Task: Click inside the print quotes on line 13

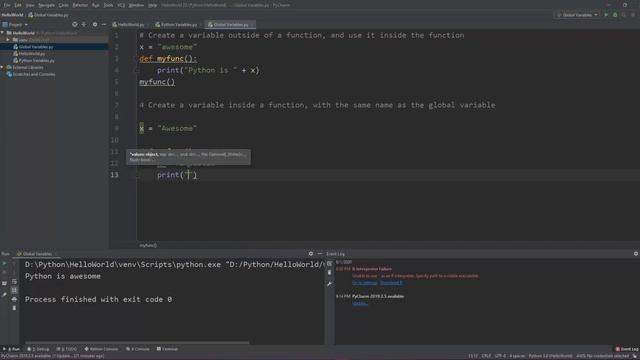Action: coord(189,175)
